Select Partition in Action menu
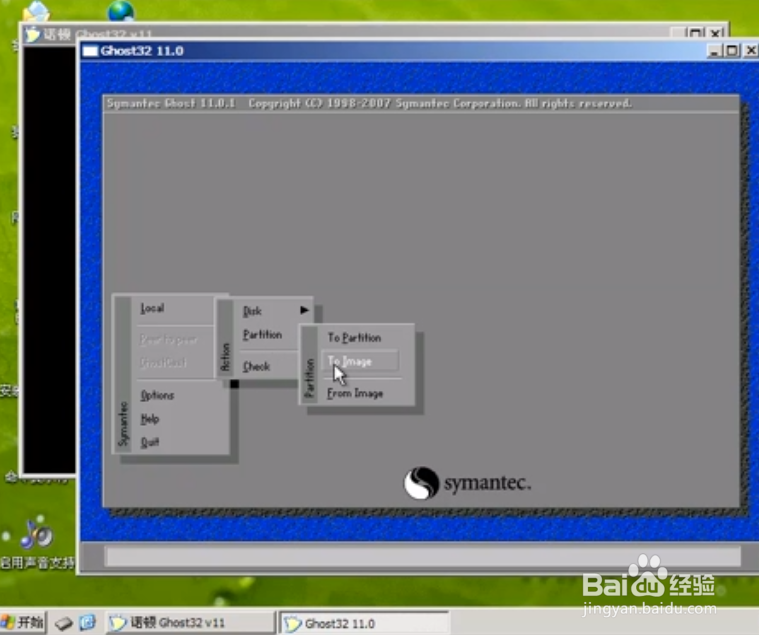Viewport: 759px width, 635px height. coord(262,334)
